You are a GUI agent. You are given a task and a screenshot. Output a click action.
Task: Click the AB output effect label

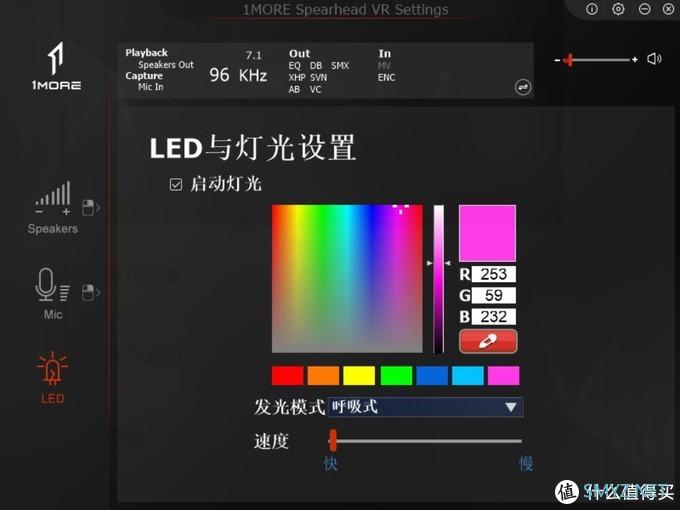[x=294, y=89]
